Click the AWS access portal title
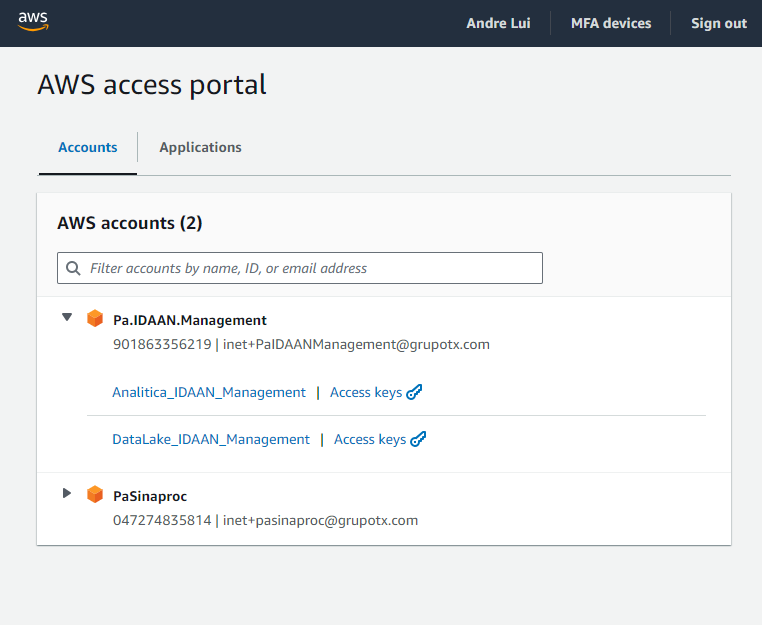Viewport: 762px width, 625px height. (x=152, y=85)
